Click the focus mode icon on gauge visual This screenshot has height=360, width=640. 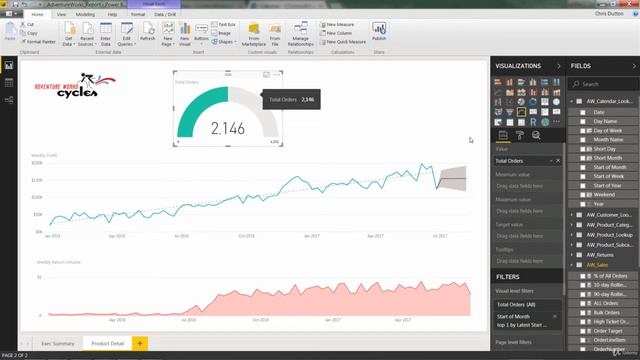267,75
